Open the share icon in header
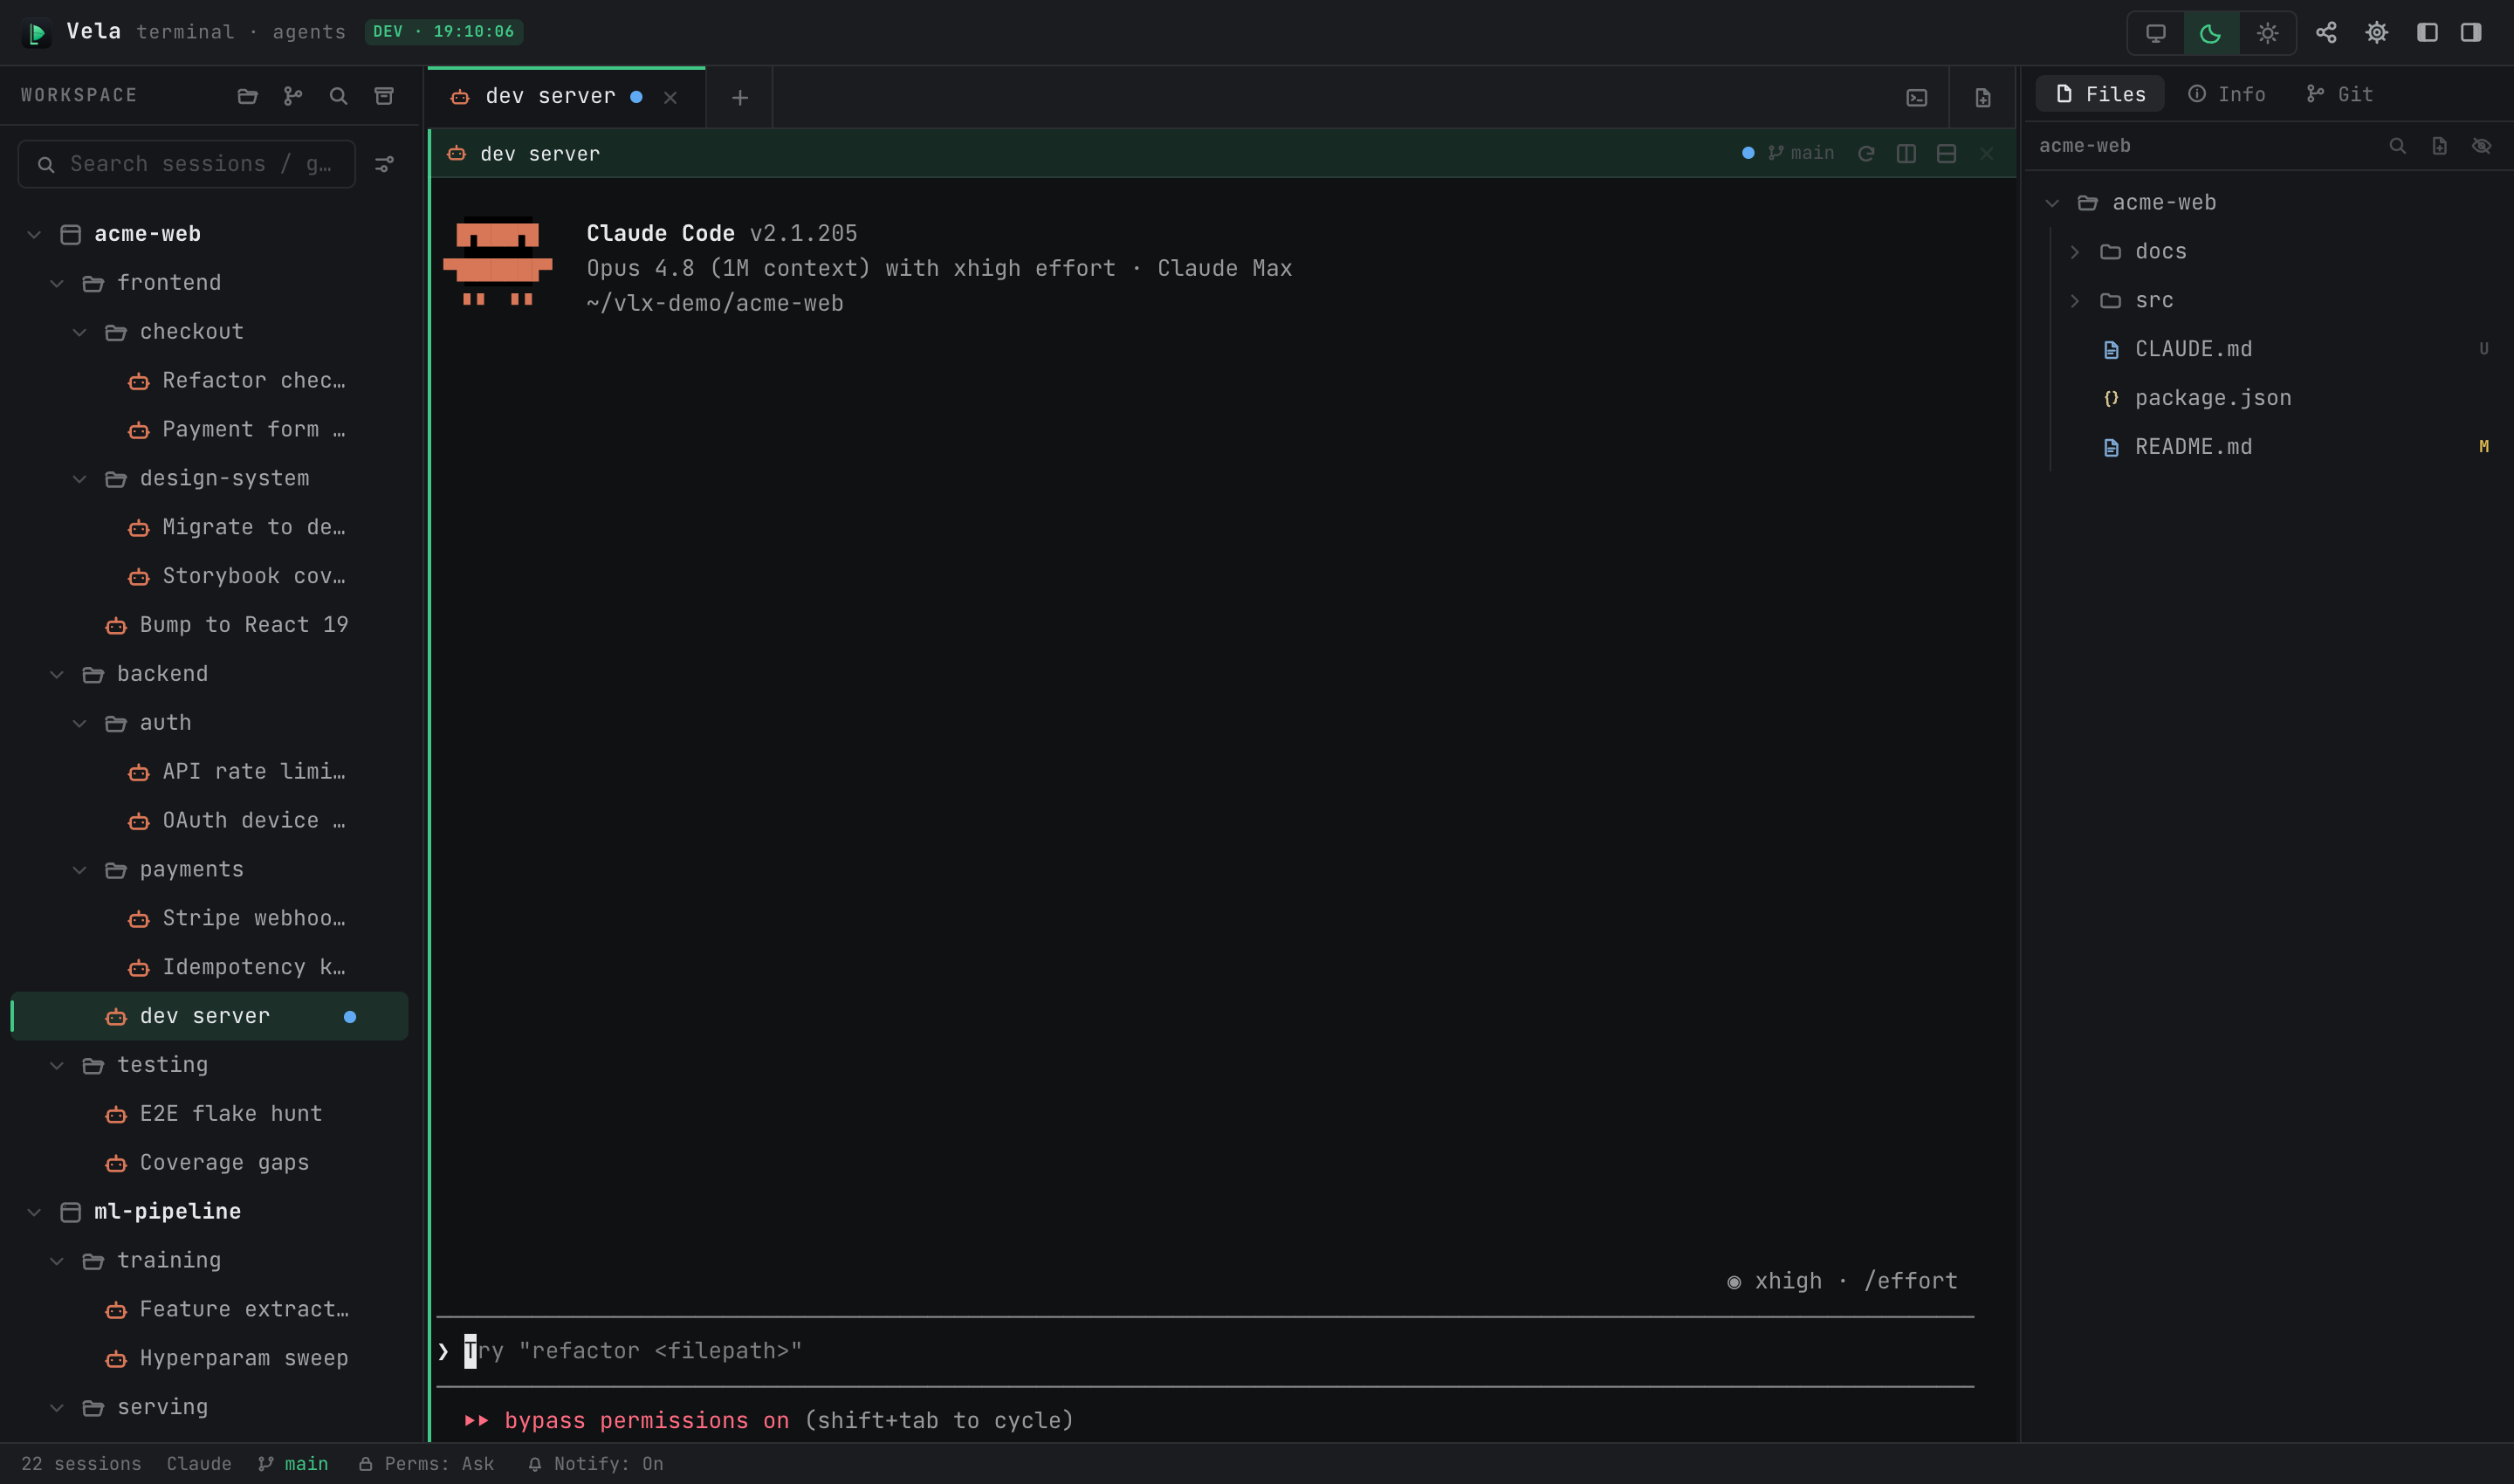Viewport: 2514px width, 1484px height. pyautogui.click(x=2326, y=33)
